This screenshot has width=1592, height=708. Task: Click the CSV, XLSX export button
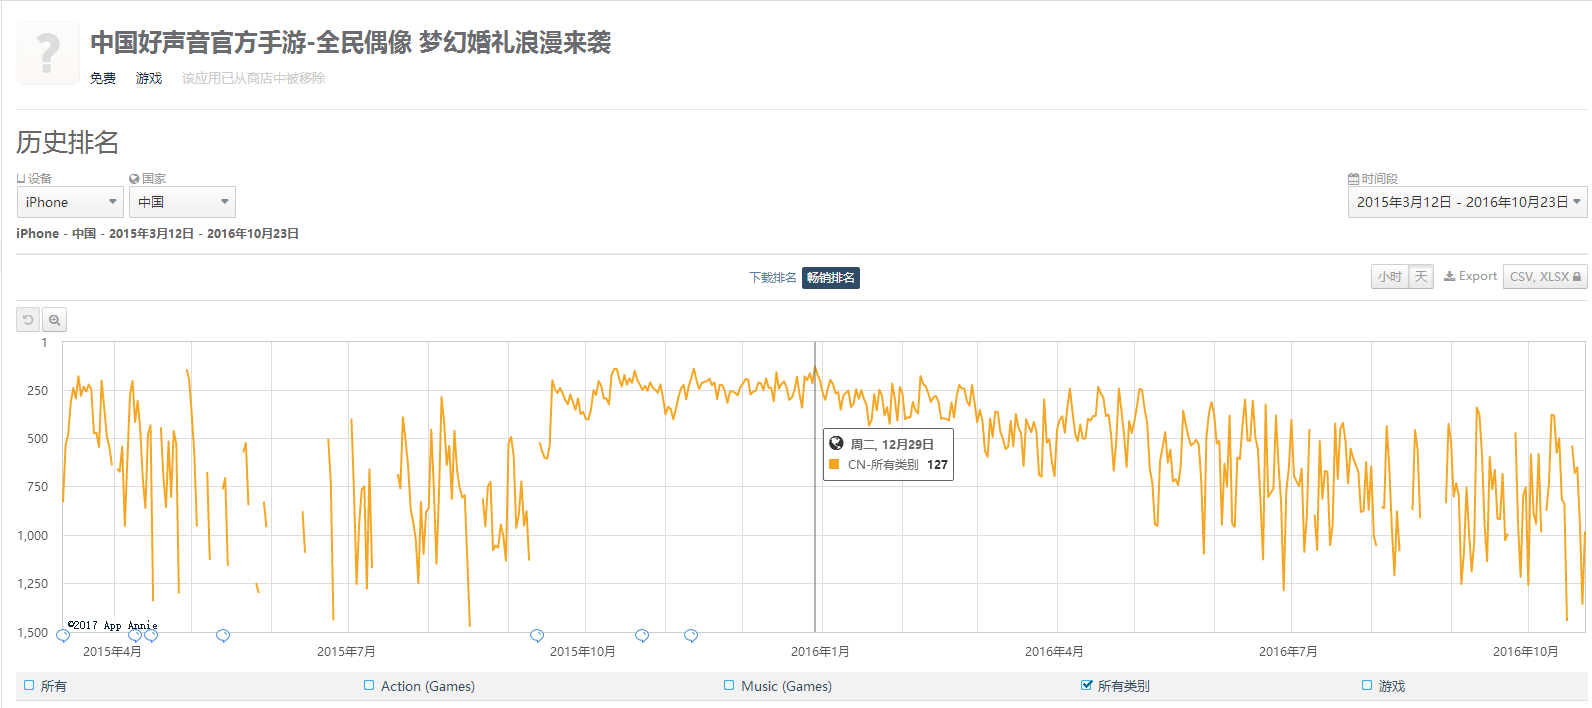pos(1545,277)
